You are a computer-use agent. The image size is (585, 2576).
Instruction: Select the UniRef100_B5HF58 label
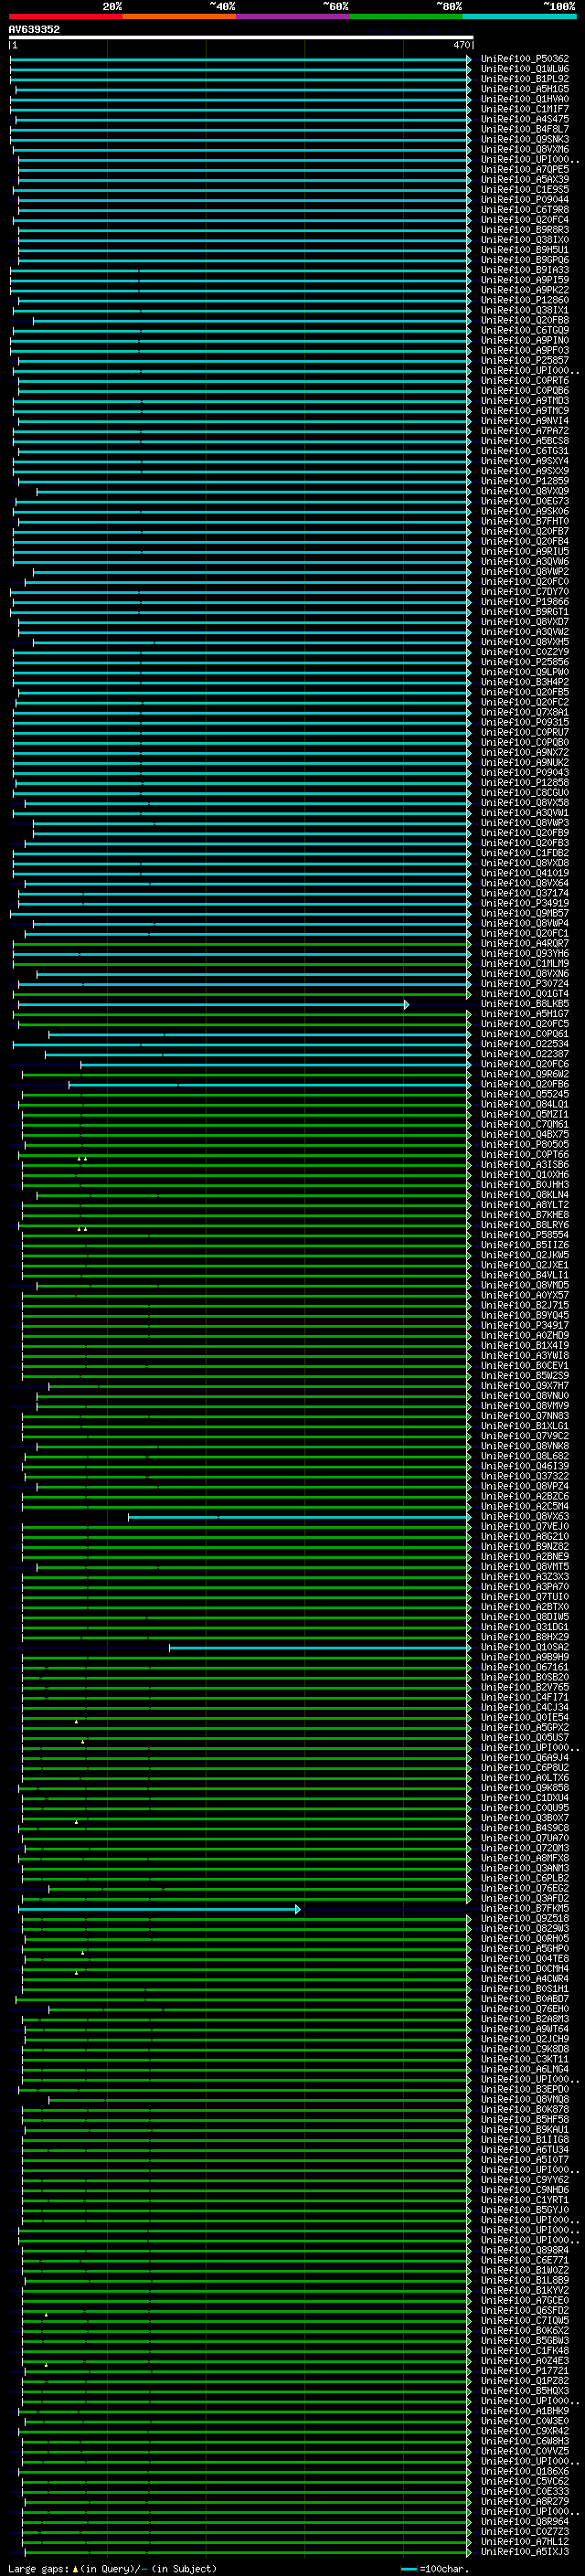point(525,2120)
